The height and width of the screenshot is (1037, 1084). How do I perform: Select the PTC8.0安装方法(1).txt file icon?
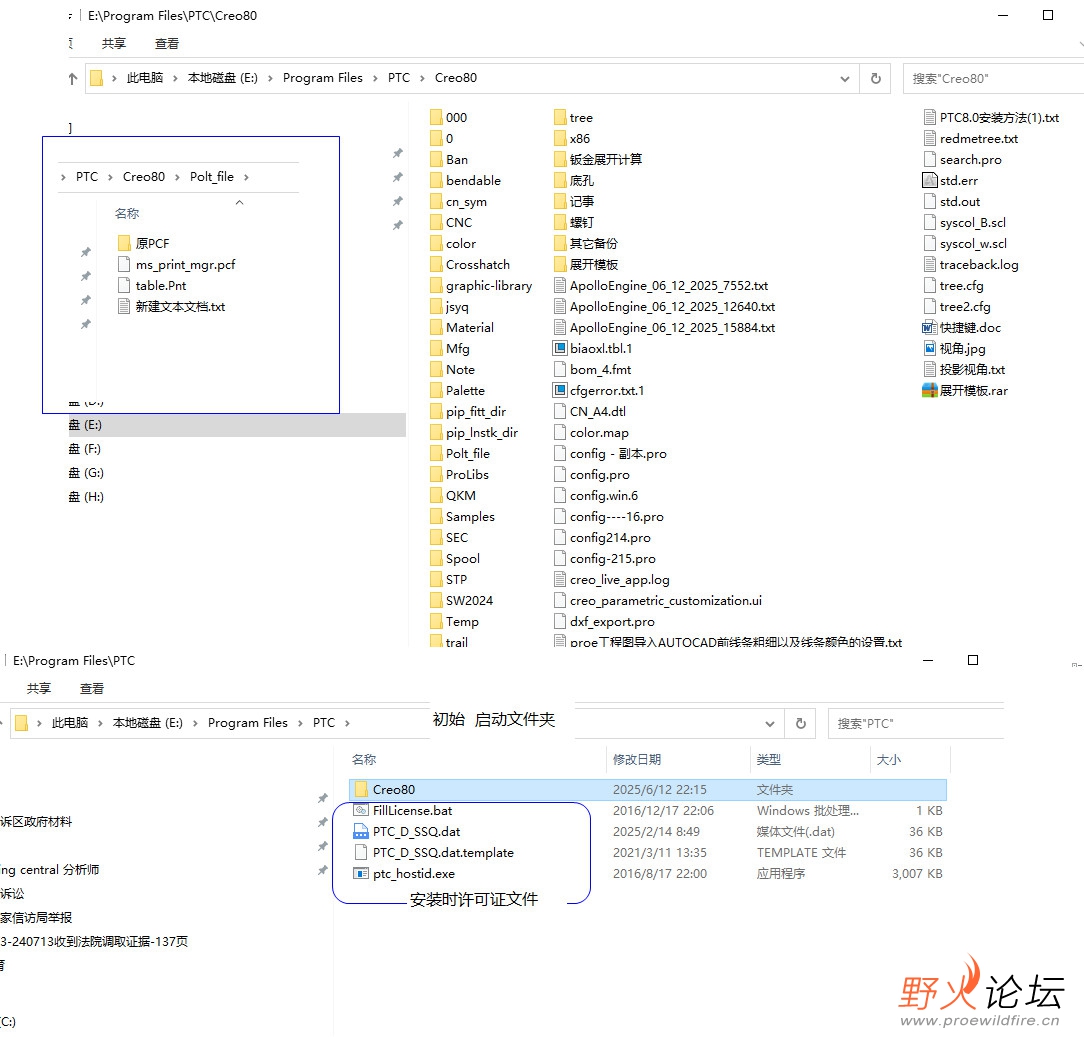point(930,118)
